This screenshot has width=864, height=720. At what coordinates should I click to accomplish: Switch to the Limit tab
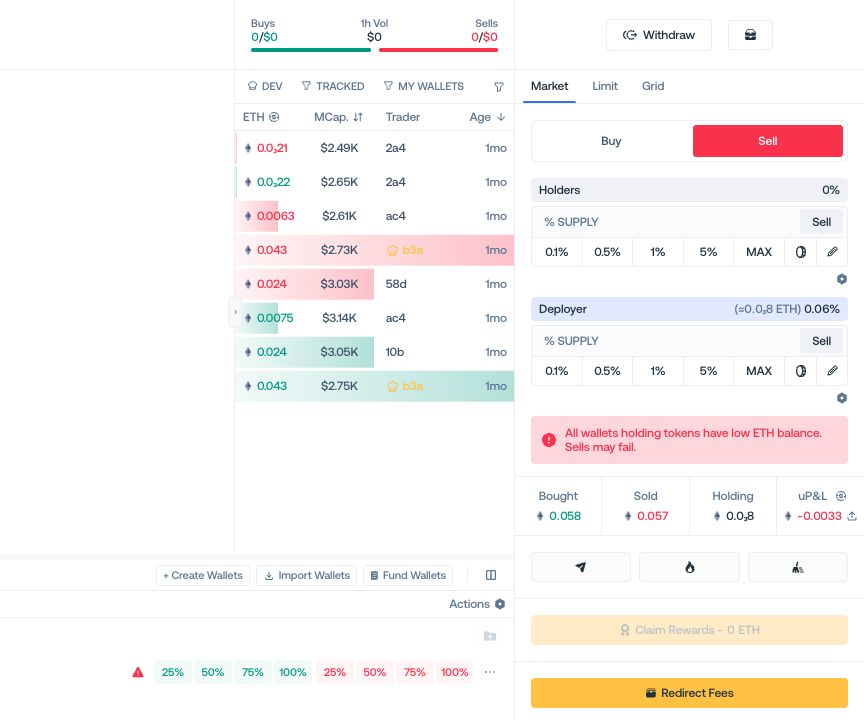click(604, 86)
